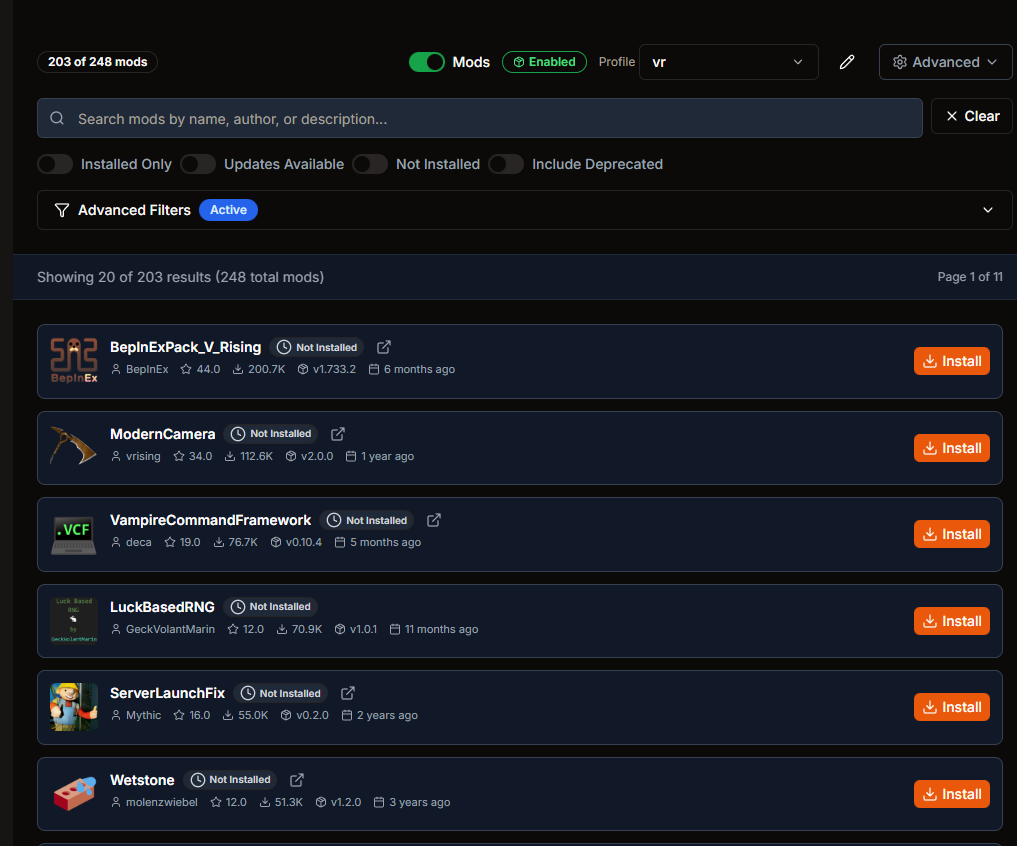The image size is (1017, 846).
Task: Expand the Advanced dropdown menu
Action: click(945, 61)
